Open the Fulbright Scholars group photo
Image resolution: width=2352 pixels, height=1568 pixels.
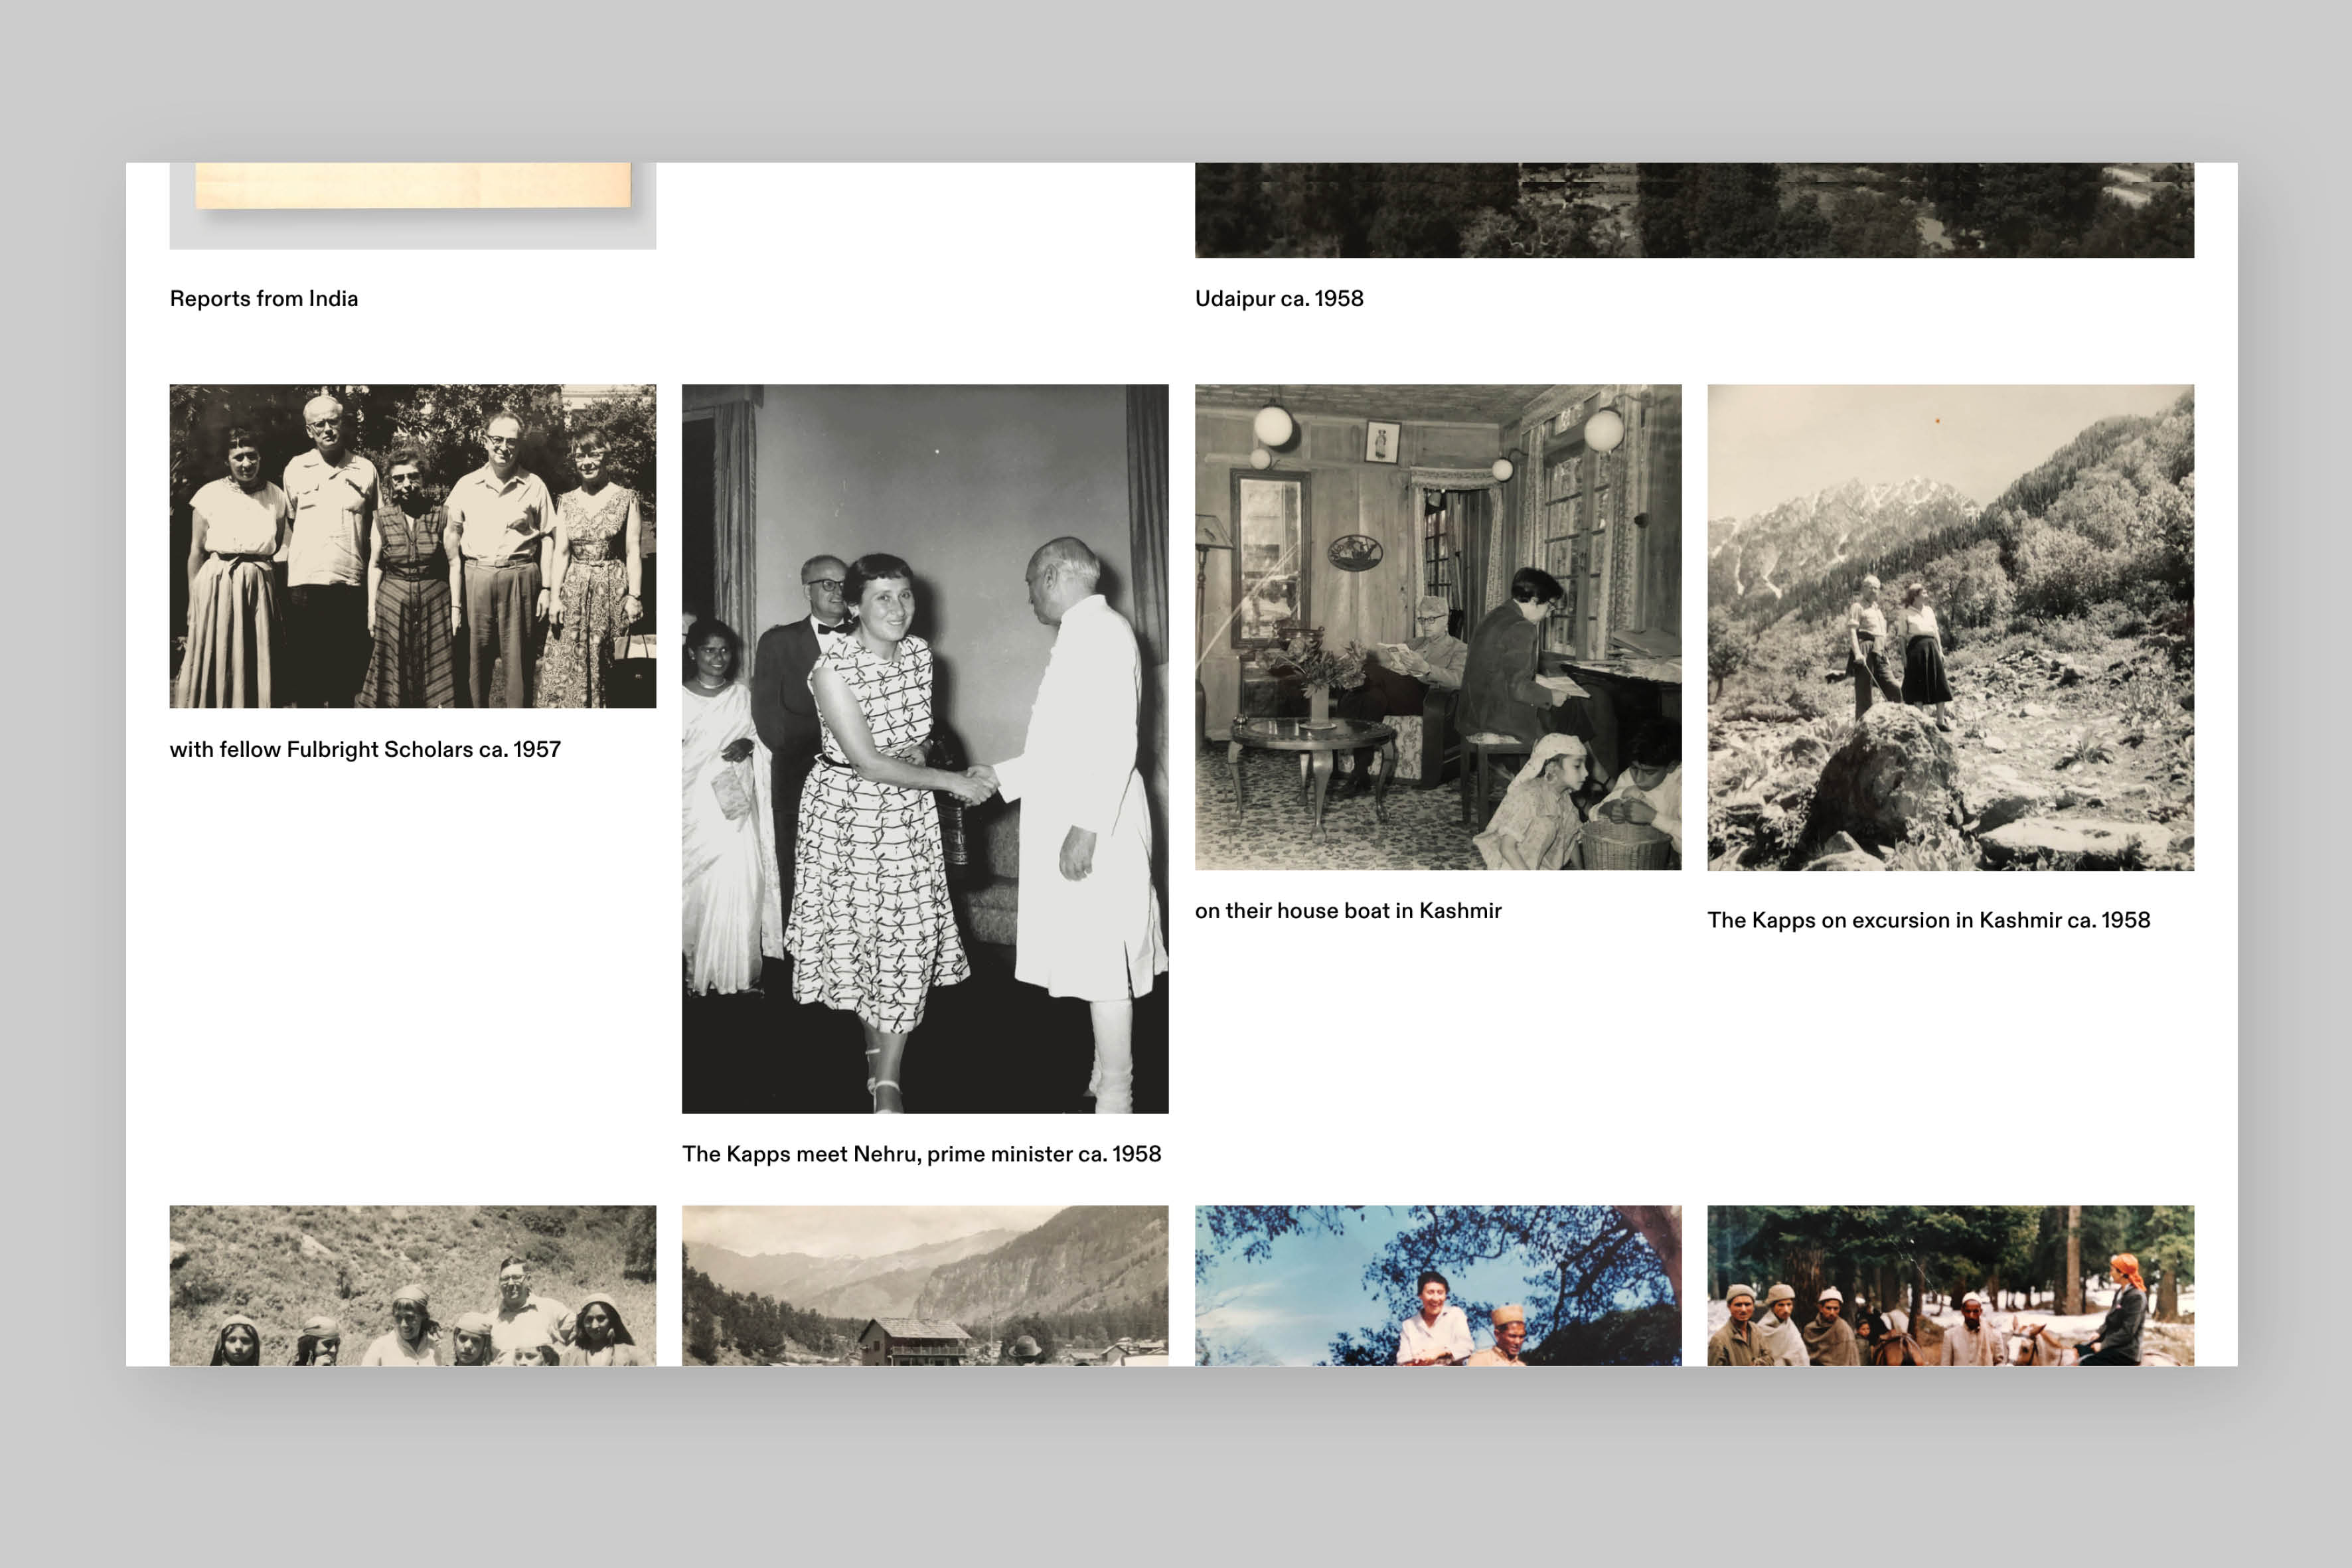(412, 546)
